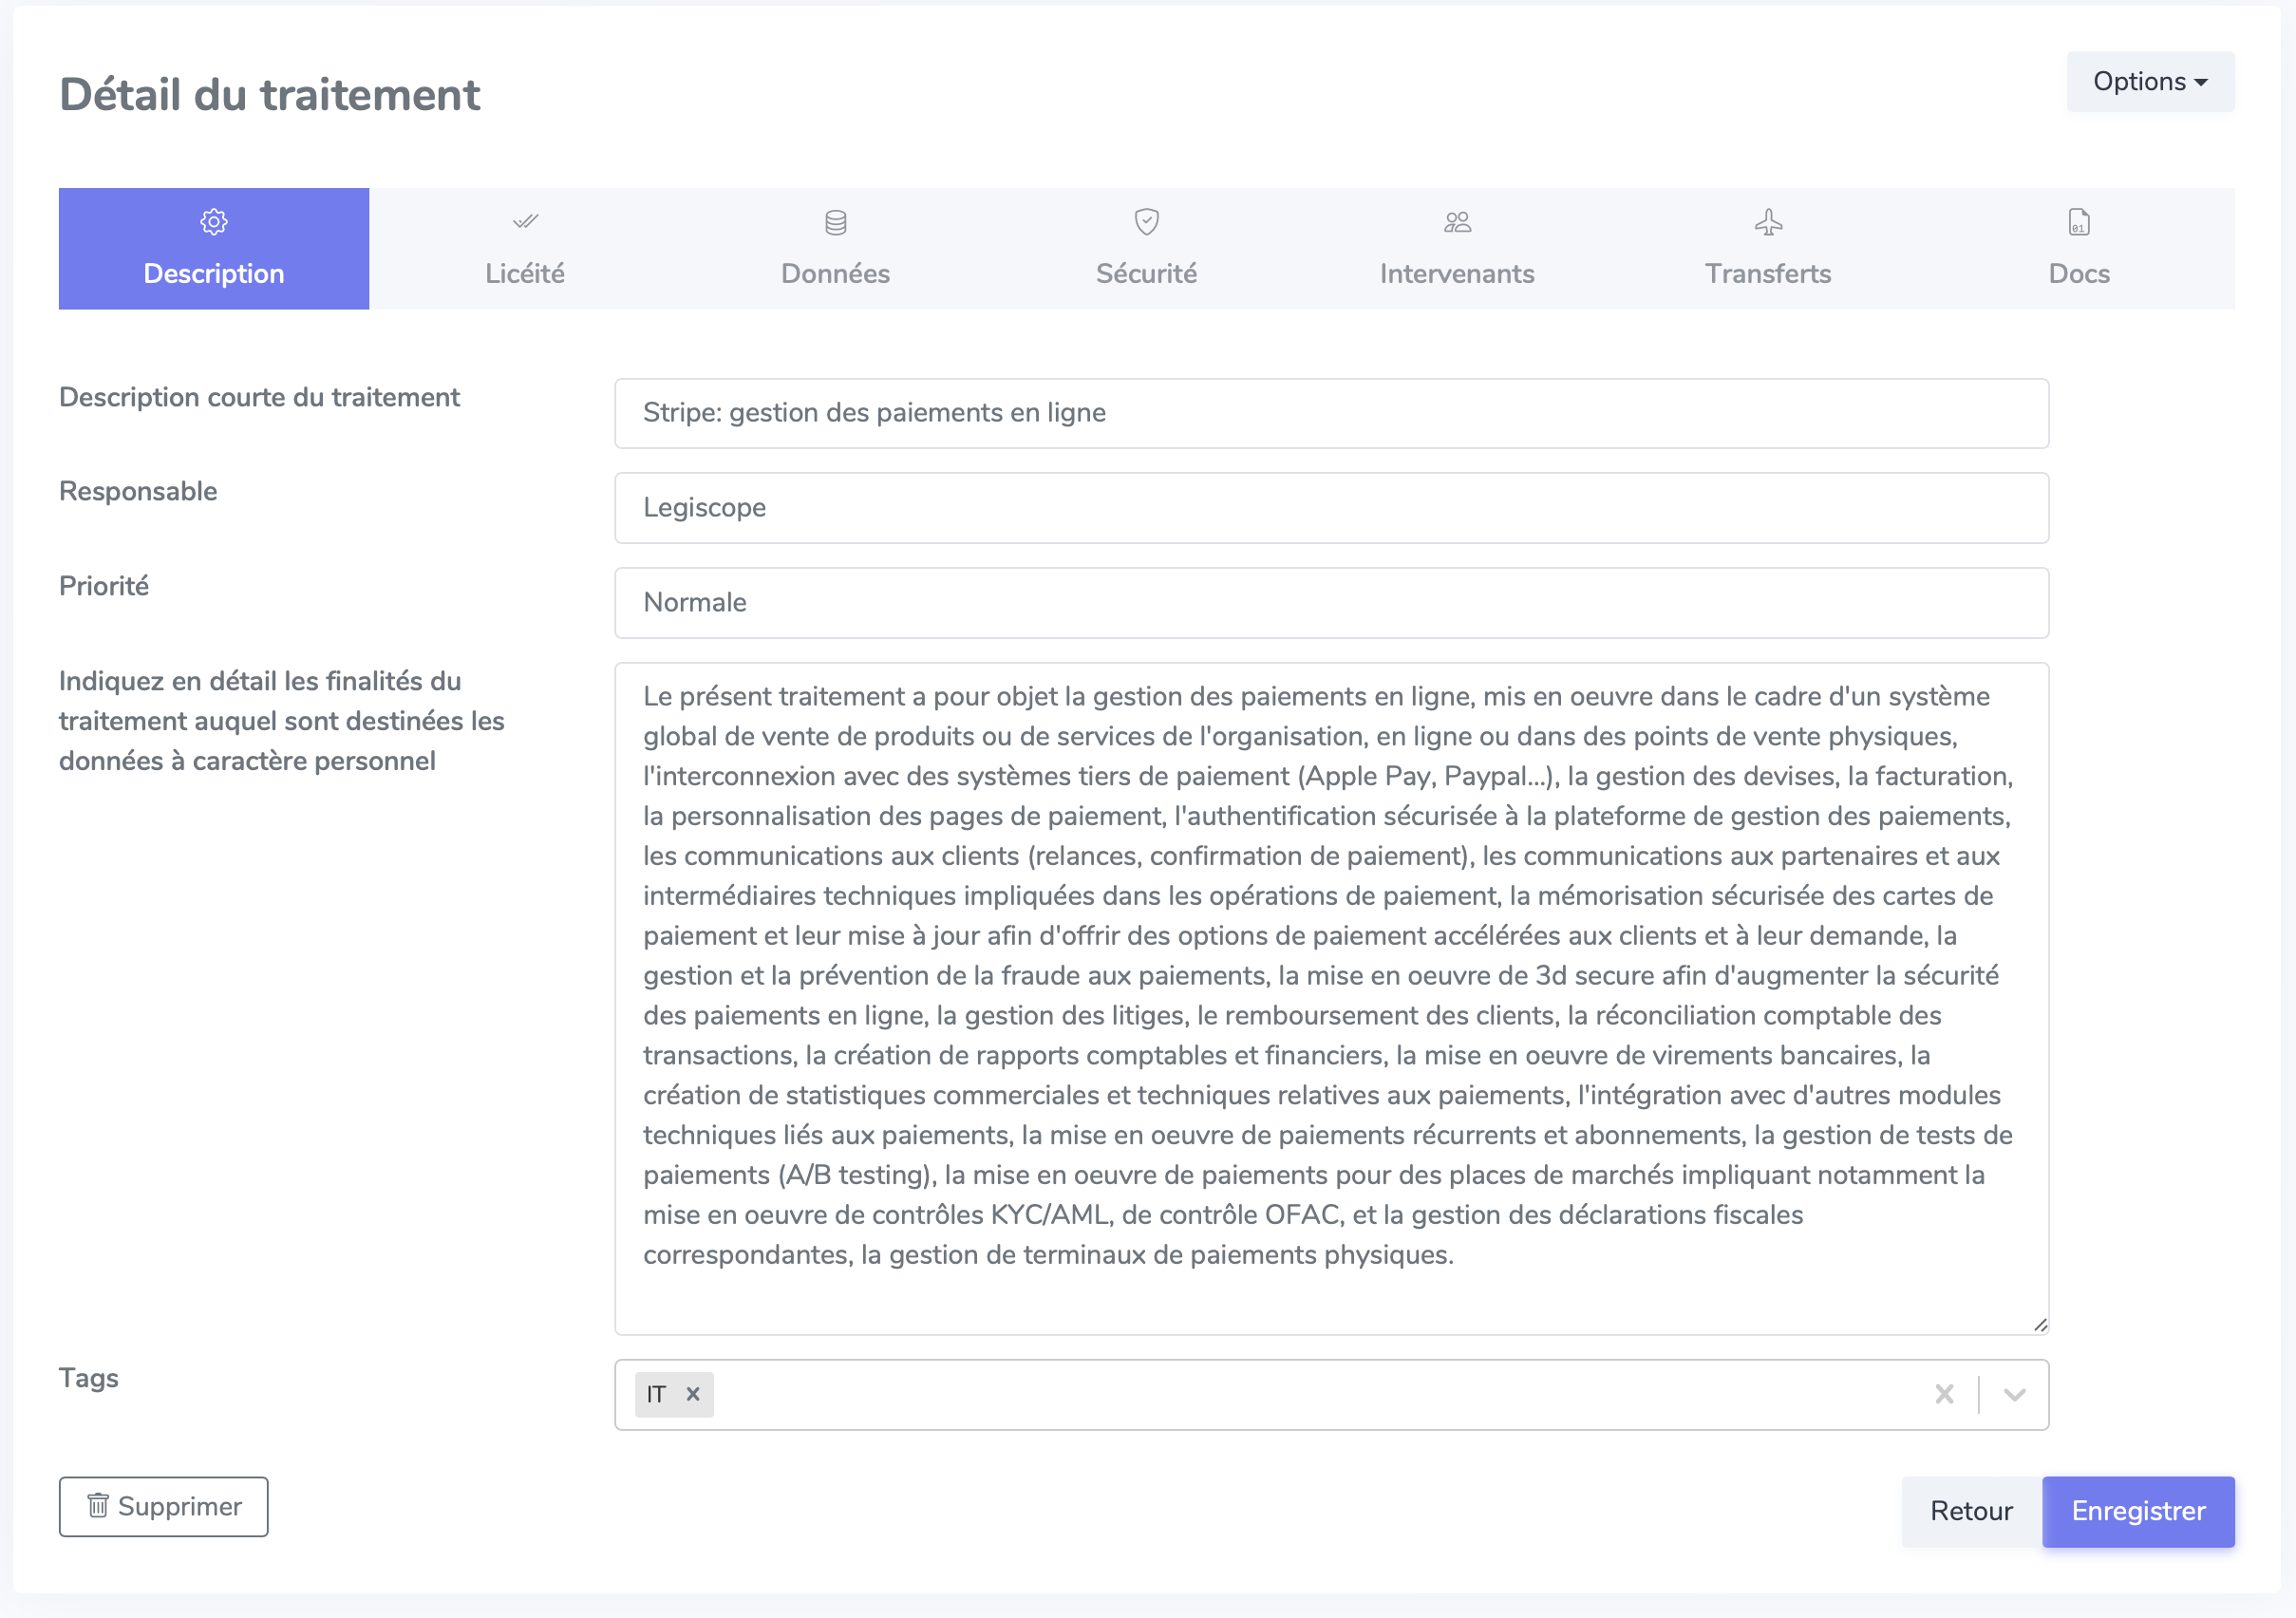Clear all tags with the X icon
Screen dimensions: 2296x1618
(1944, 1394)
